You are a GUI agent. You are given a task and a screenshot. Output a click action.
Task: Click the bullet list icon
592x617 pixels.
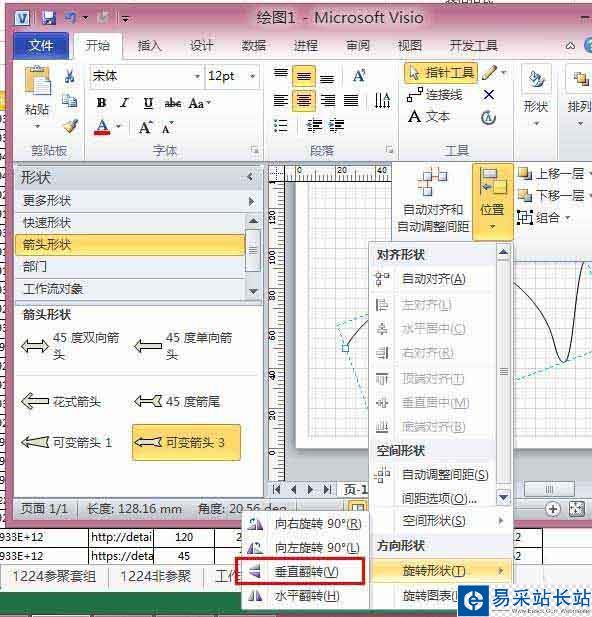pos(281,126)
